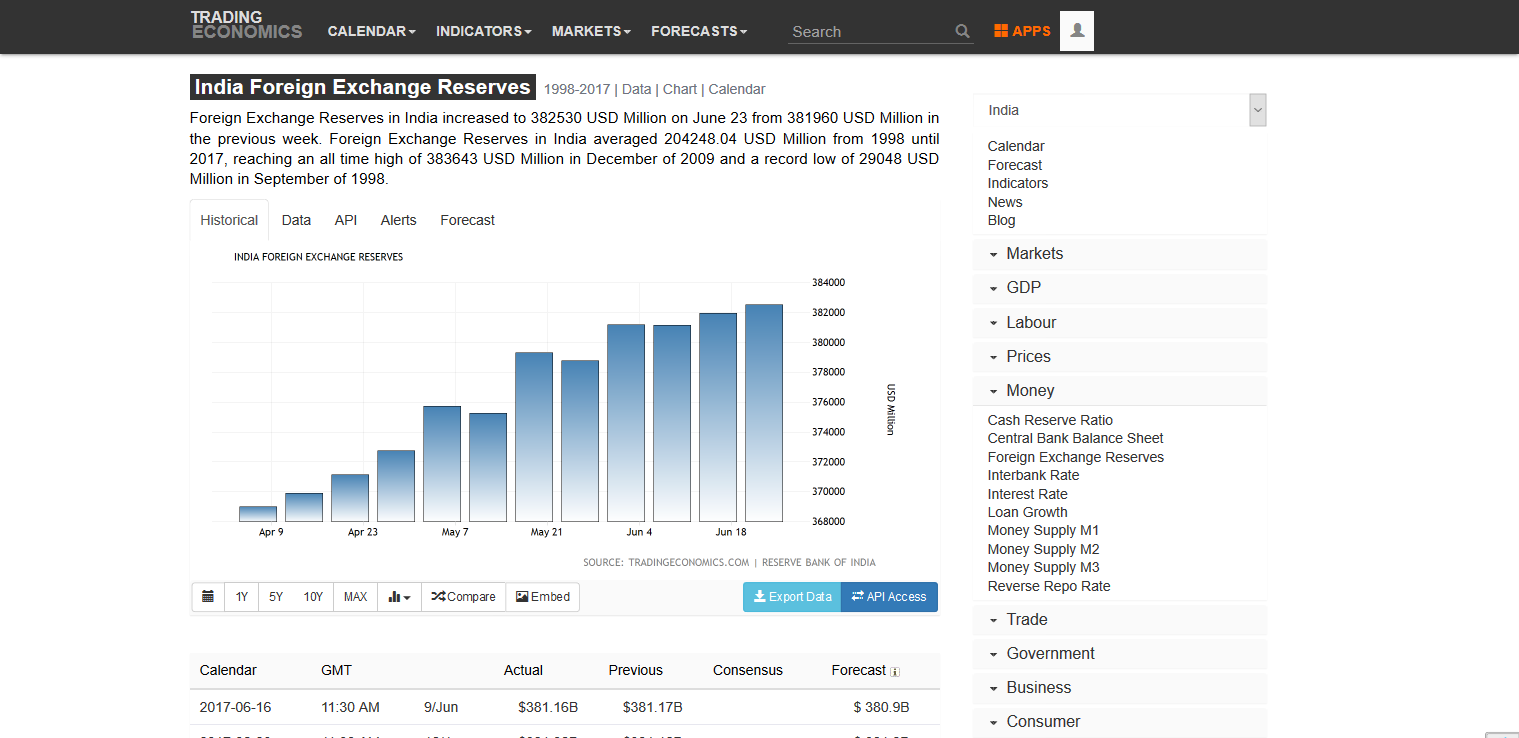Open the Data link beside the title
The height and width of the screenshot is (738, 1519).
pos(636,89)
